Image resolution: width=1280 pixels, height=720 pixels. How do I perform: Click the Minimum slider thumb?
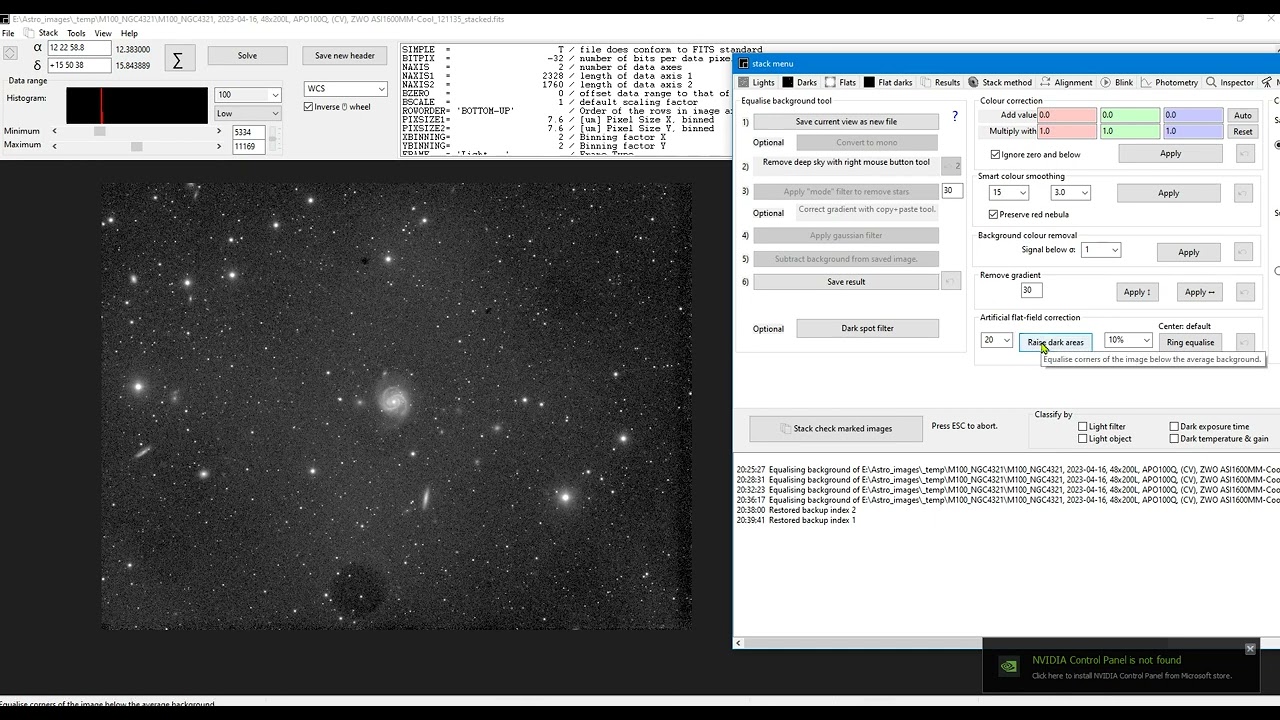99,131
